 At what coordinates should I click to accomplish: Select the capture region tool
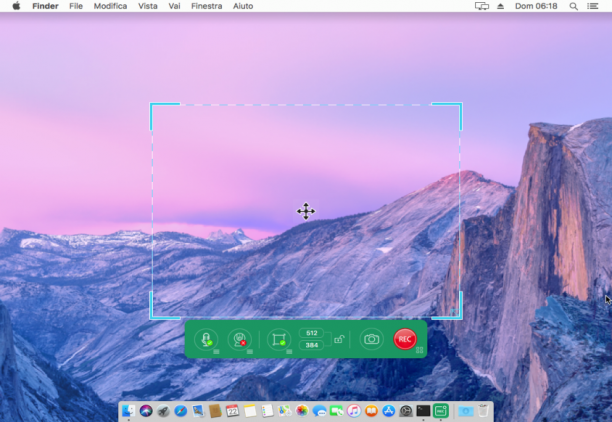(279, 339)
